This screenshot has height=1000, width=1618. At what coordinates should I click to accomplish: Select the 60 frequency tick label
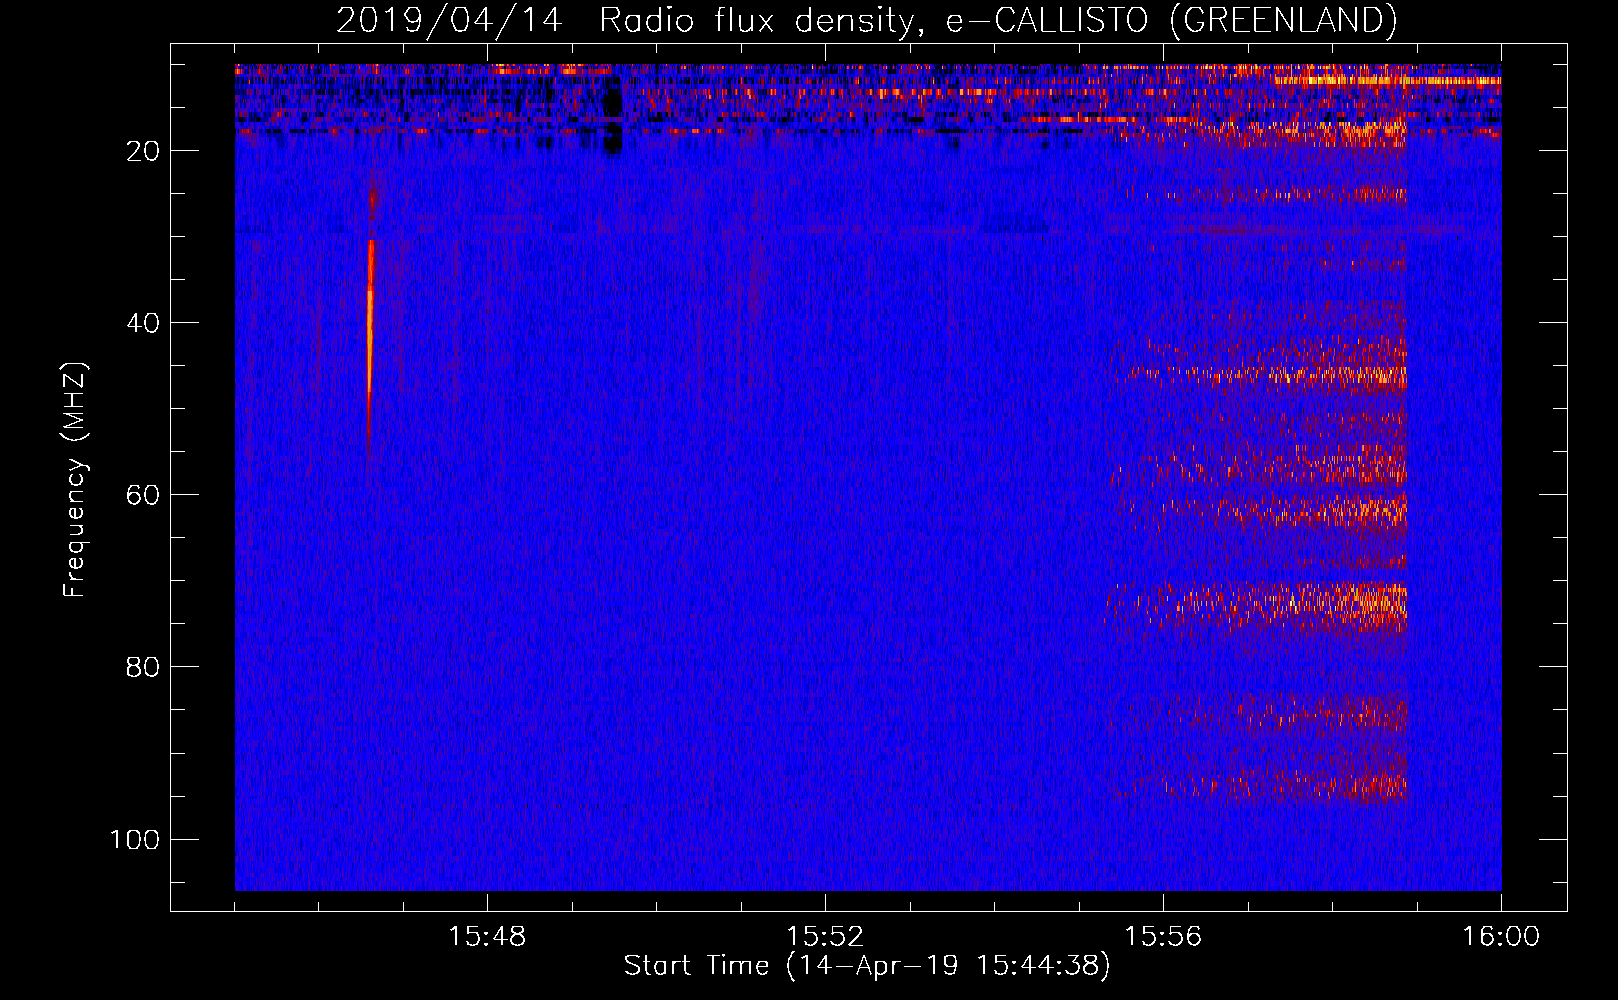click(143, 495)
